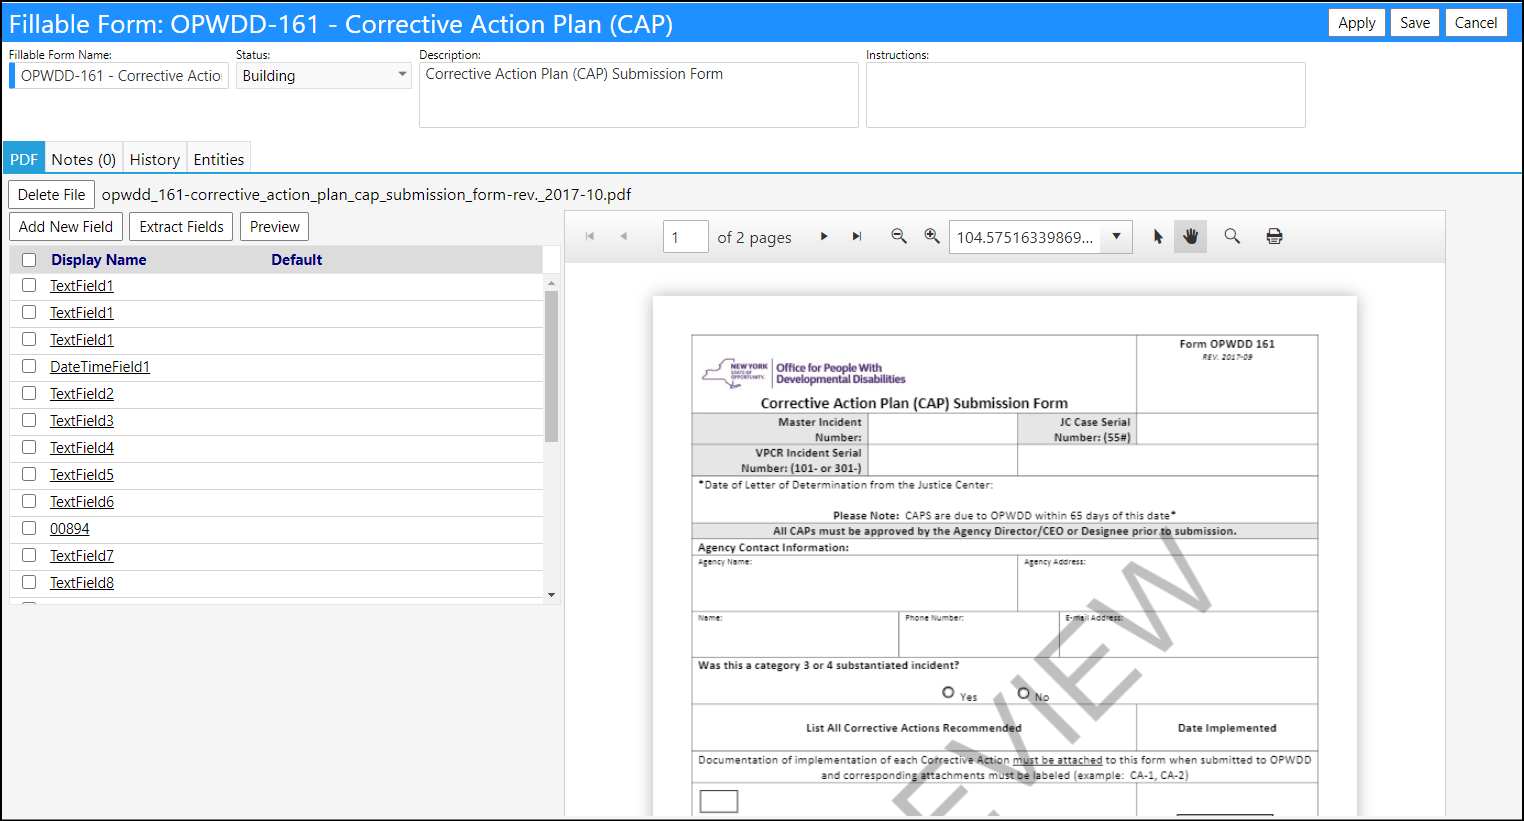The height and width of the screenshot is (821, 1524).
Task: Click the Default column header
Action: click(x=297, y=260)
